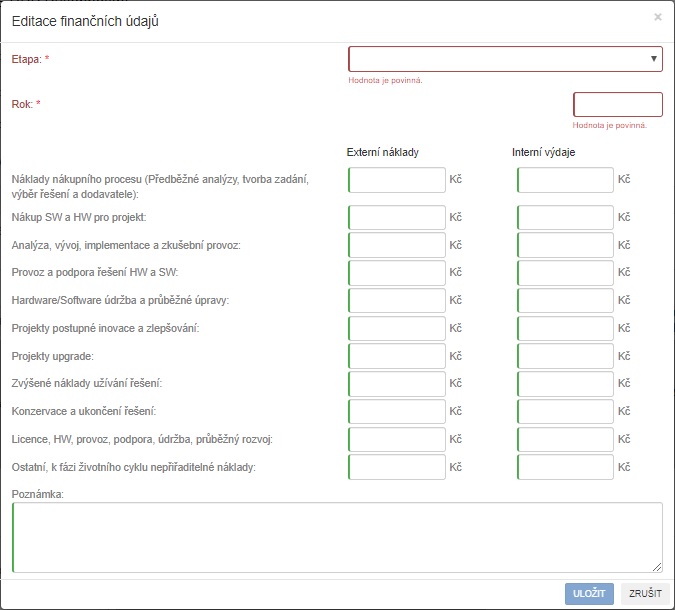Click Externí náklady for Ostatní nepřiřaditelné náklady

(x=397, y=467)
